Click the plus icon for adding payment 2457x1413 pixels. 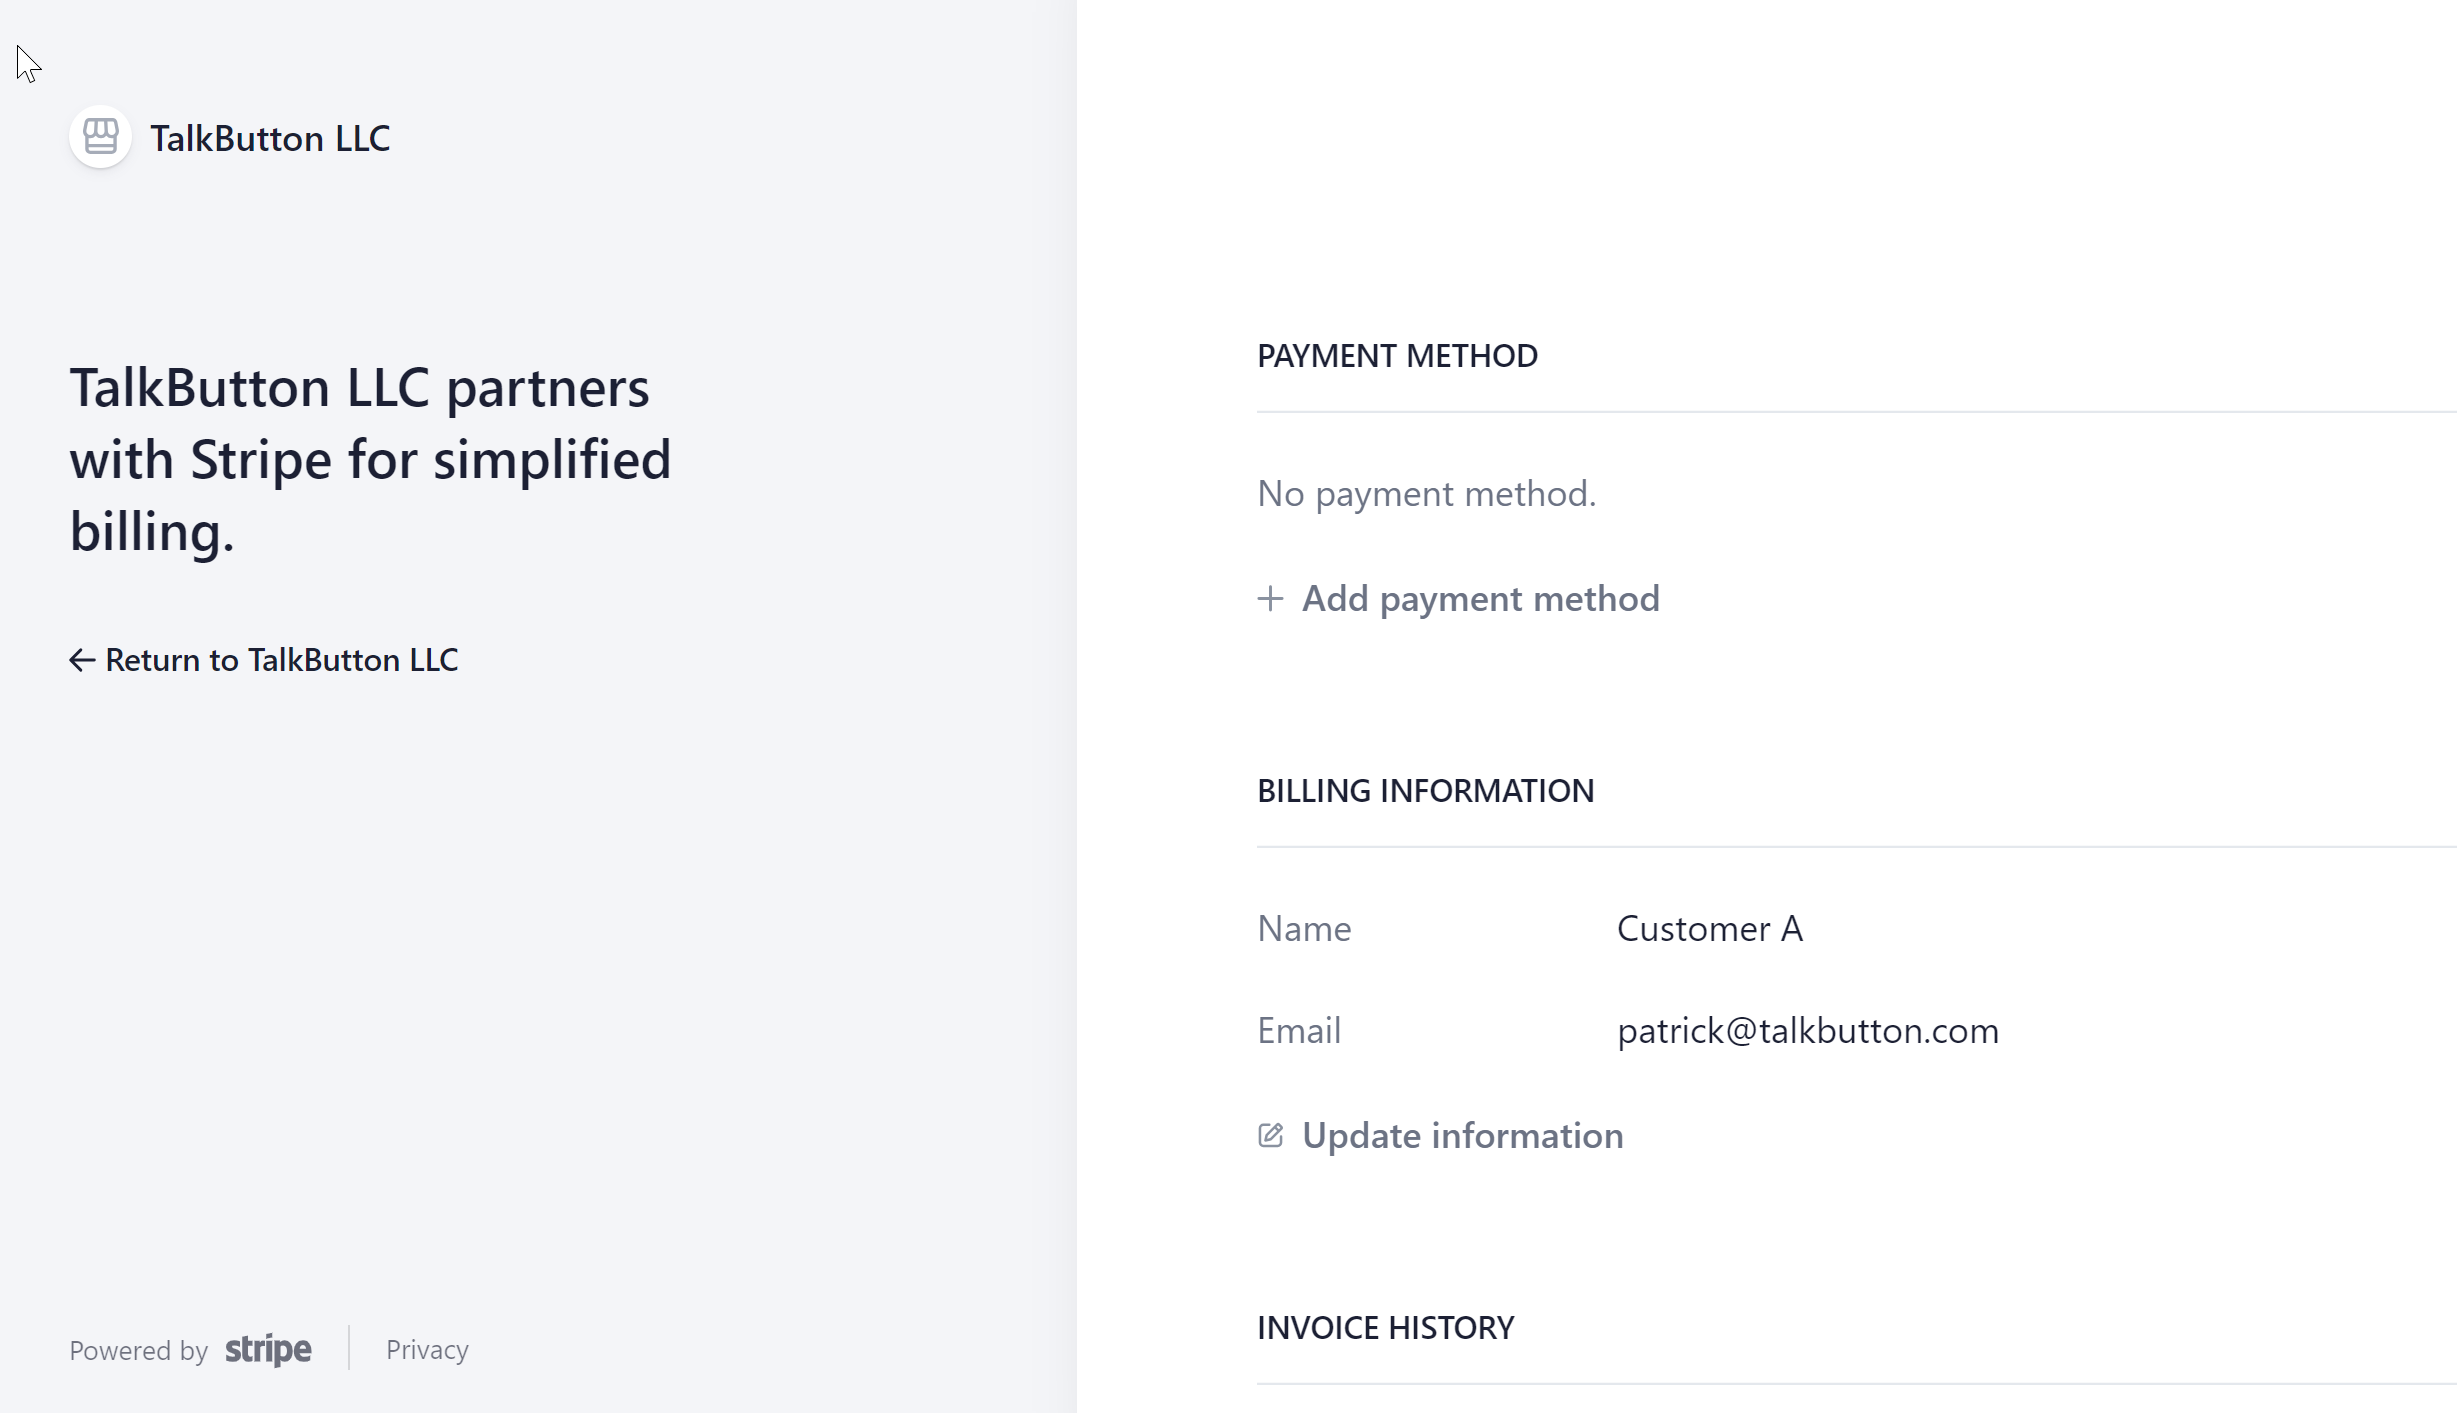pos(1270,599)
